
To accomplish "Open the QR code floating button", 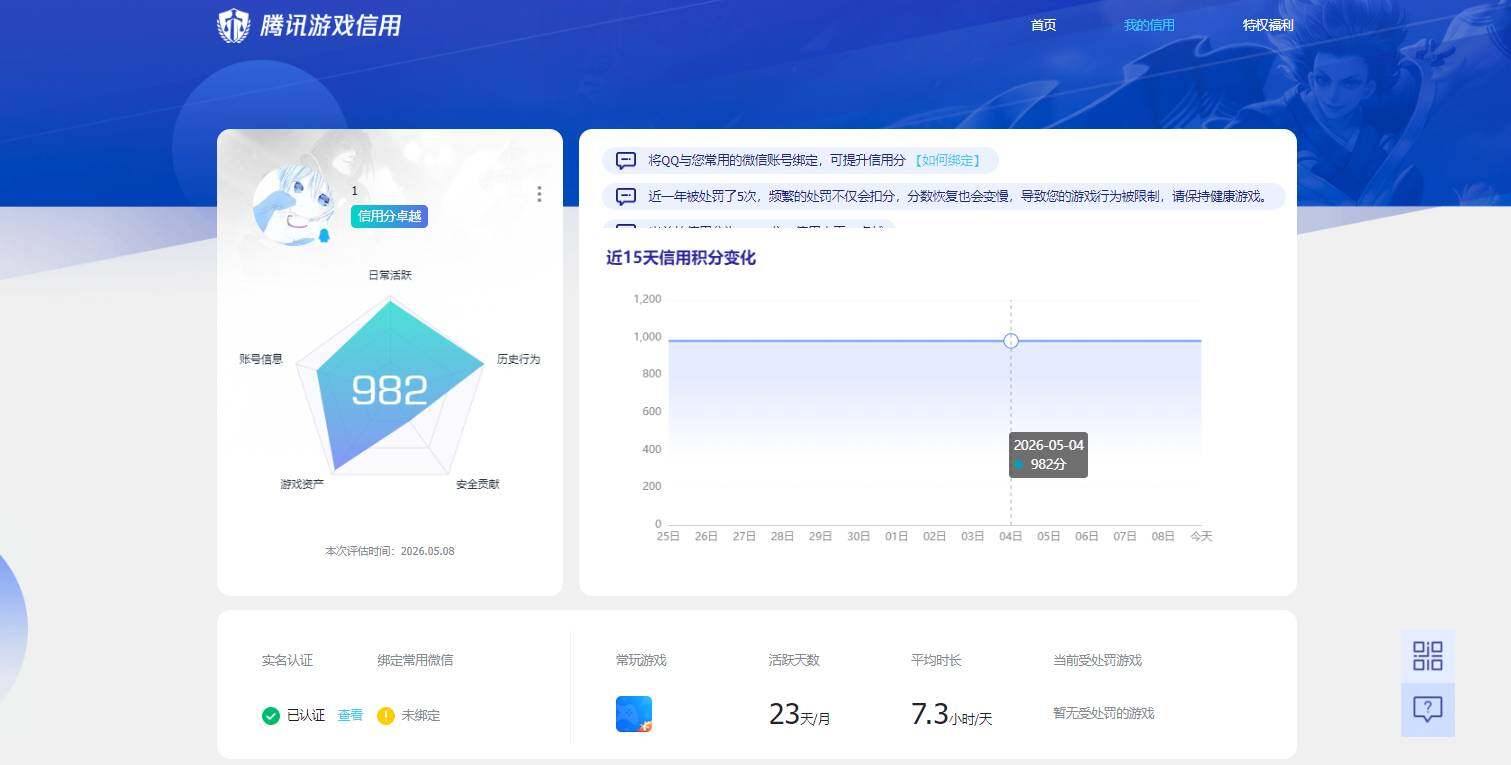I will pos(1428,656).
